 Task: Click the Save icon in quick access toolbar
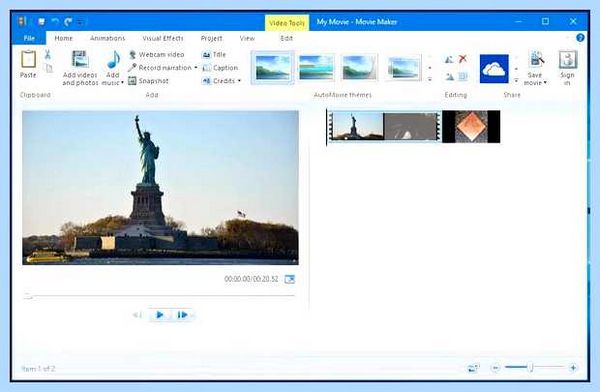(x=41, y=22)
